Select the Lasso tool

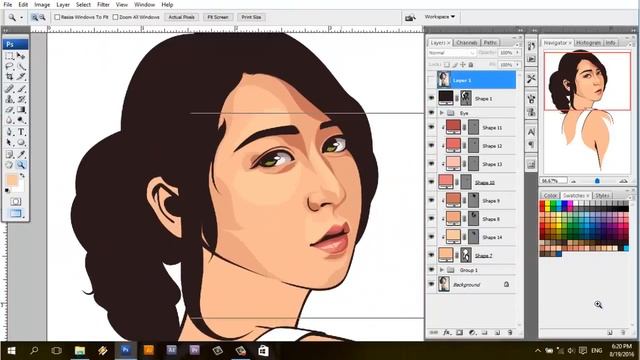click(x=9, y=67)
